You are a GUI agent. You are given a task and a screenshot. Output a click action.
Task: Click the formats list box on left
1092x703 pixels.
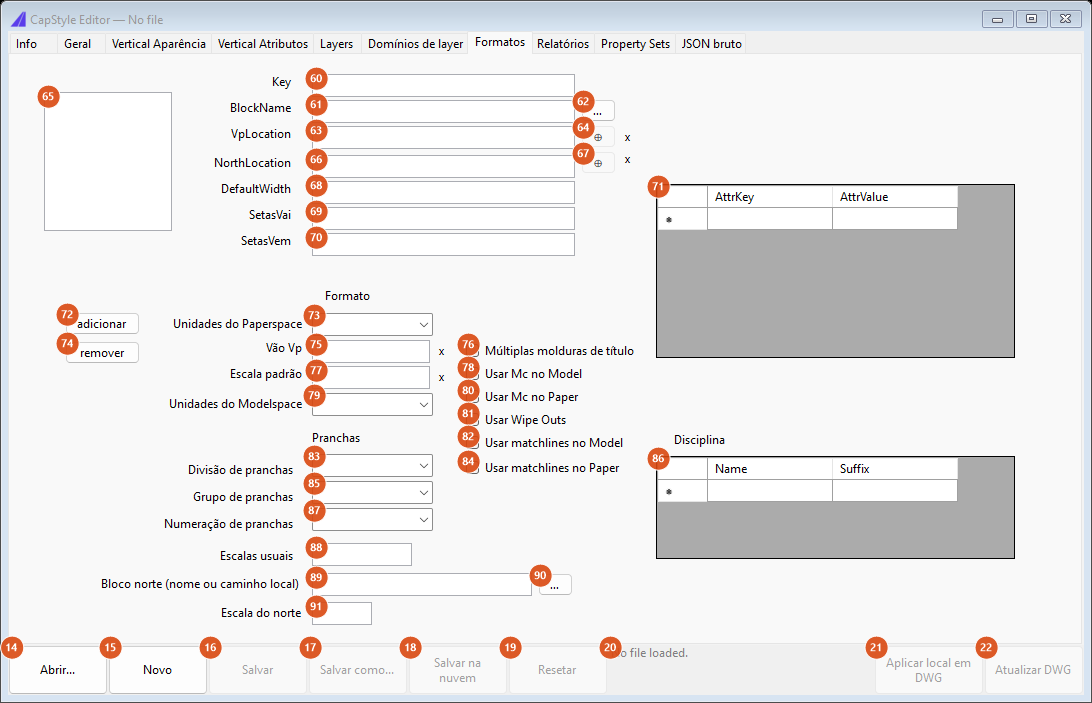coord(108,162)
